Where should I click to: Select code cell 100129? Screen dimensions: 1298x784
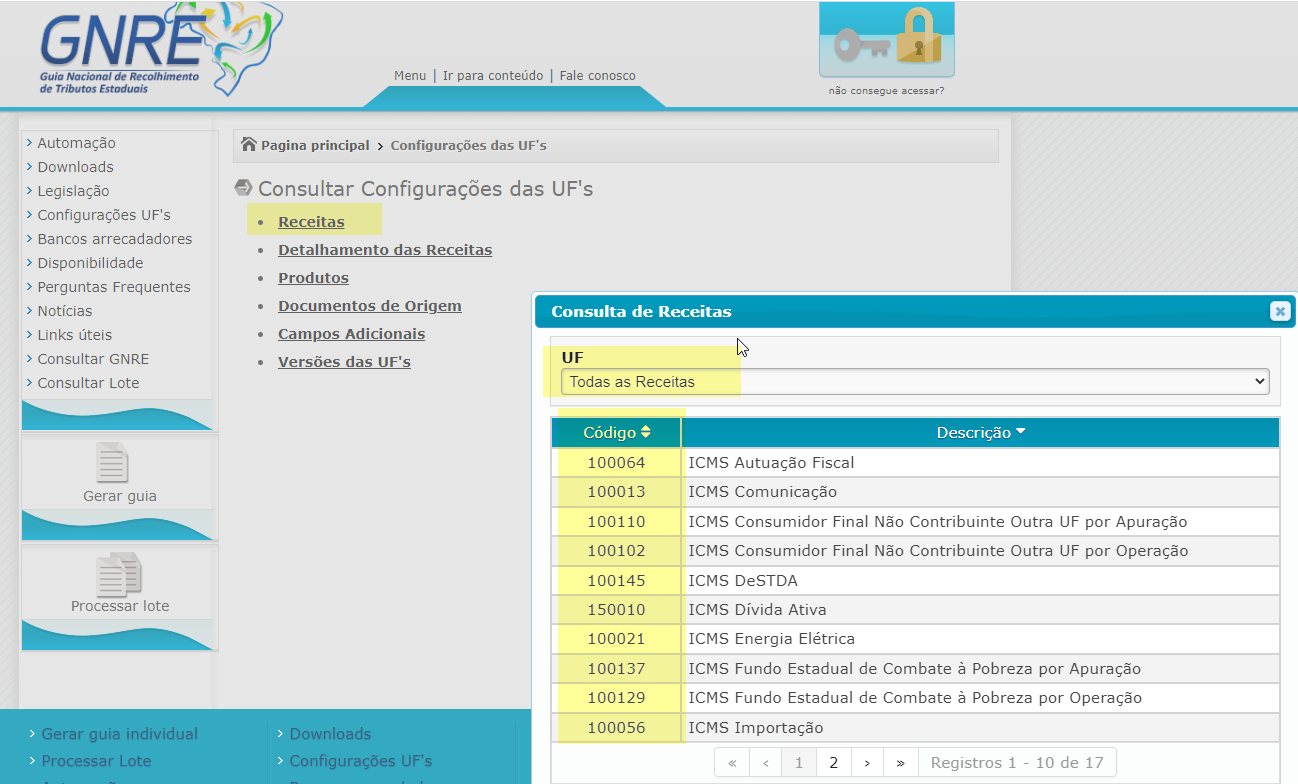click(616, 698)
